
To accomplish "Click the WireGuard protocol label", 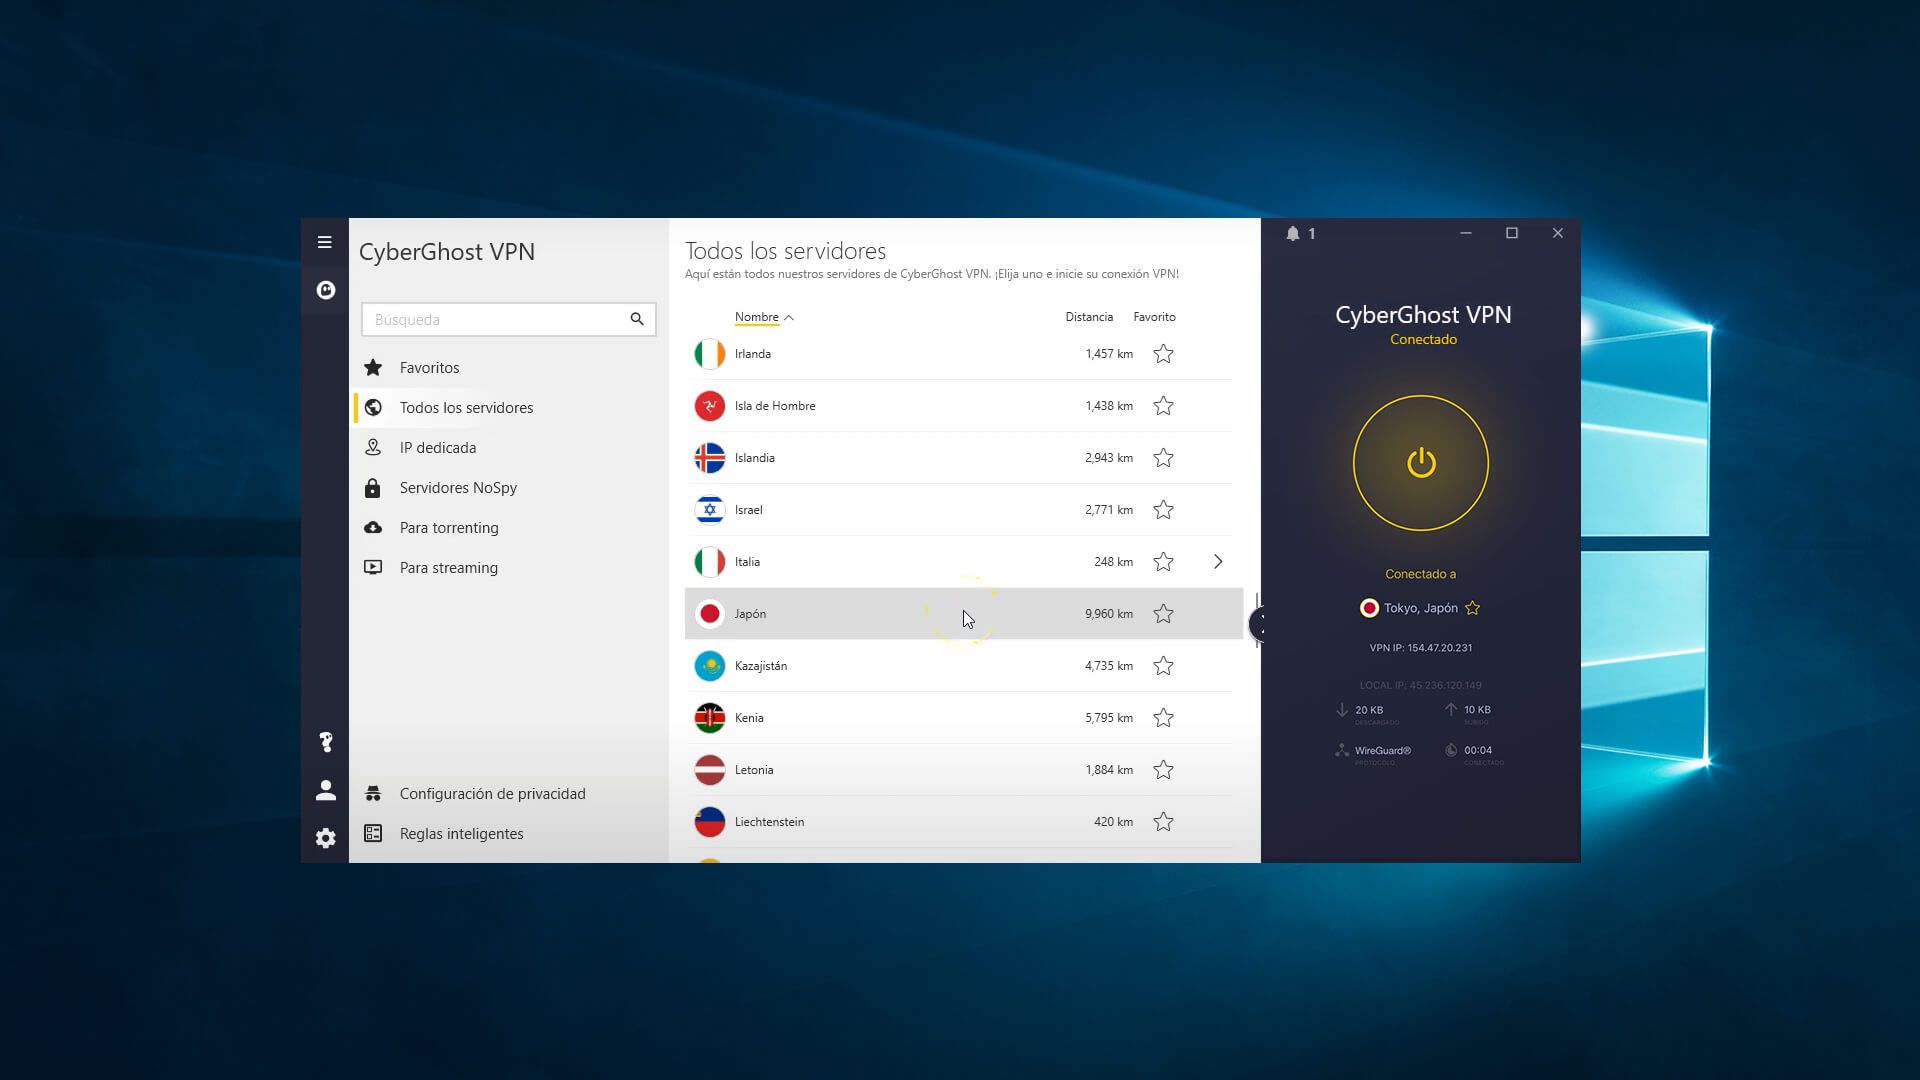I will (1383, 750).
